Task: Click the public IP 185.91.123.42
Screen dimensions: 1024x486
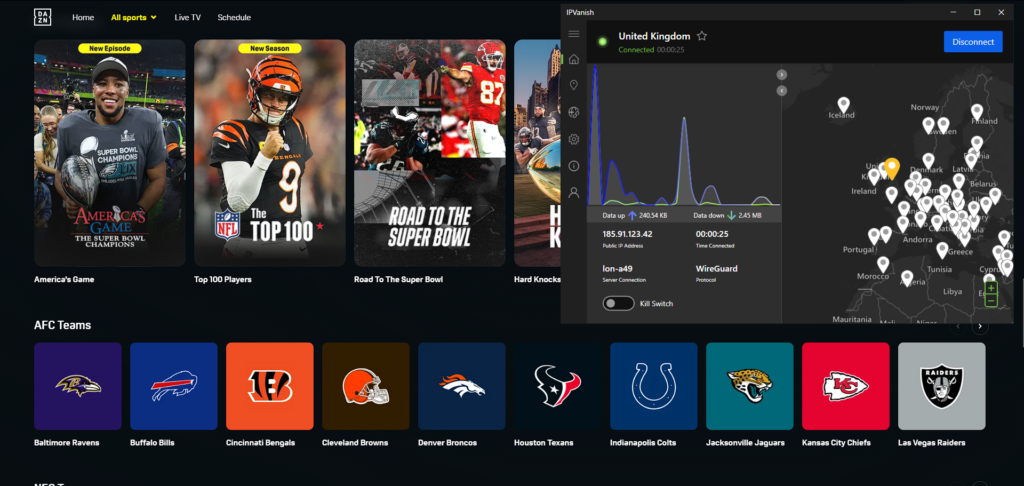Action: pos(627,234)
